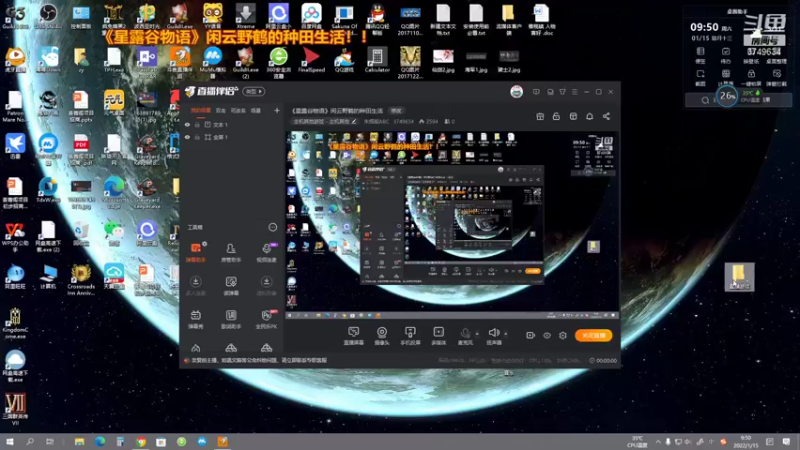Open File Explorer from the taskbar
Screen dimensions: 800x450
click(x=79, y=442)
